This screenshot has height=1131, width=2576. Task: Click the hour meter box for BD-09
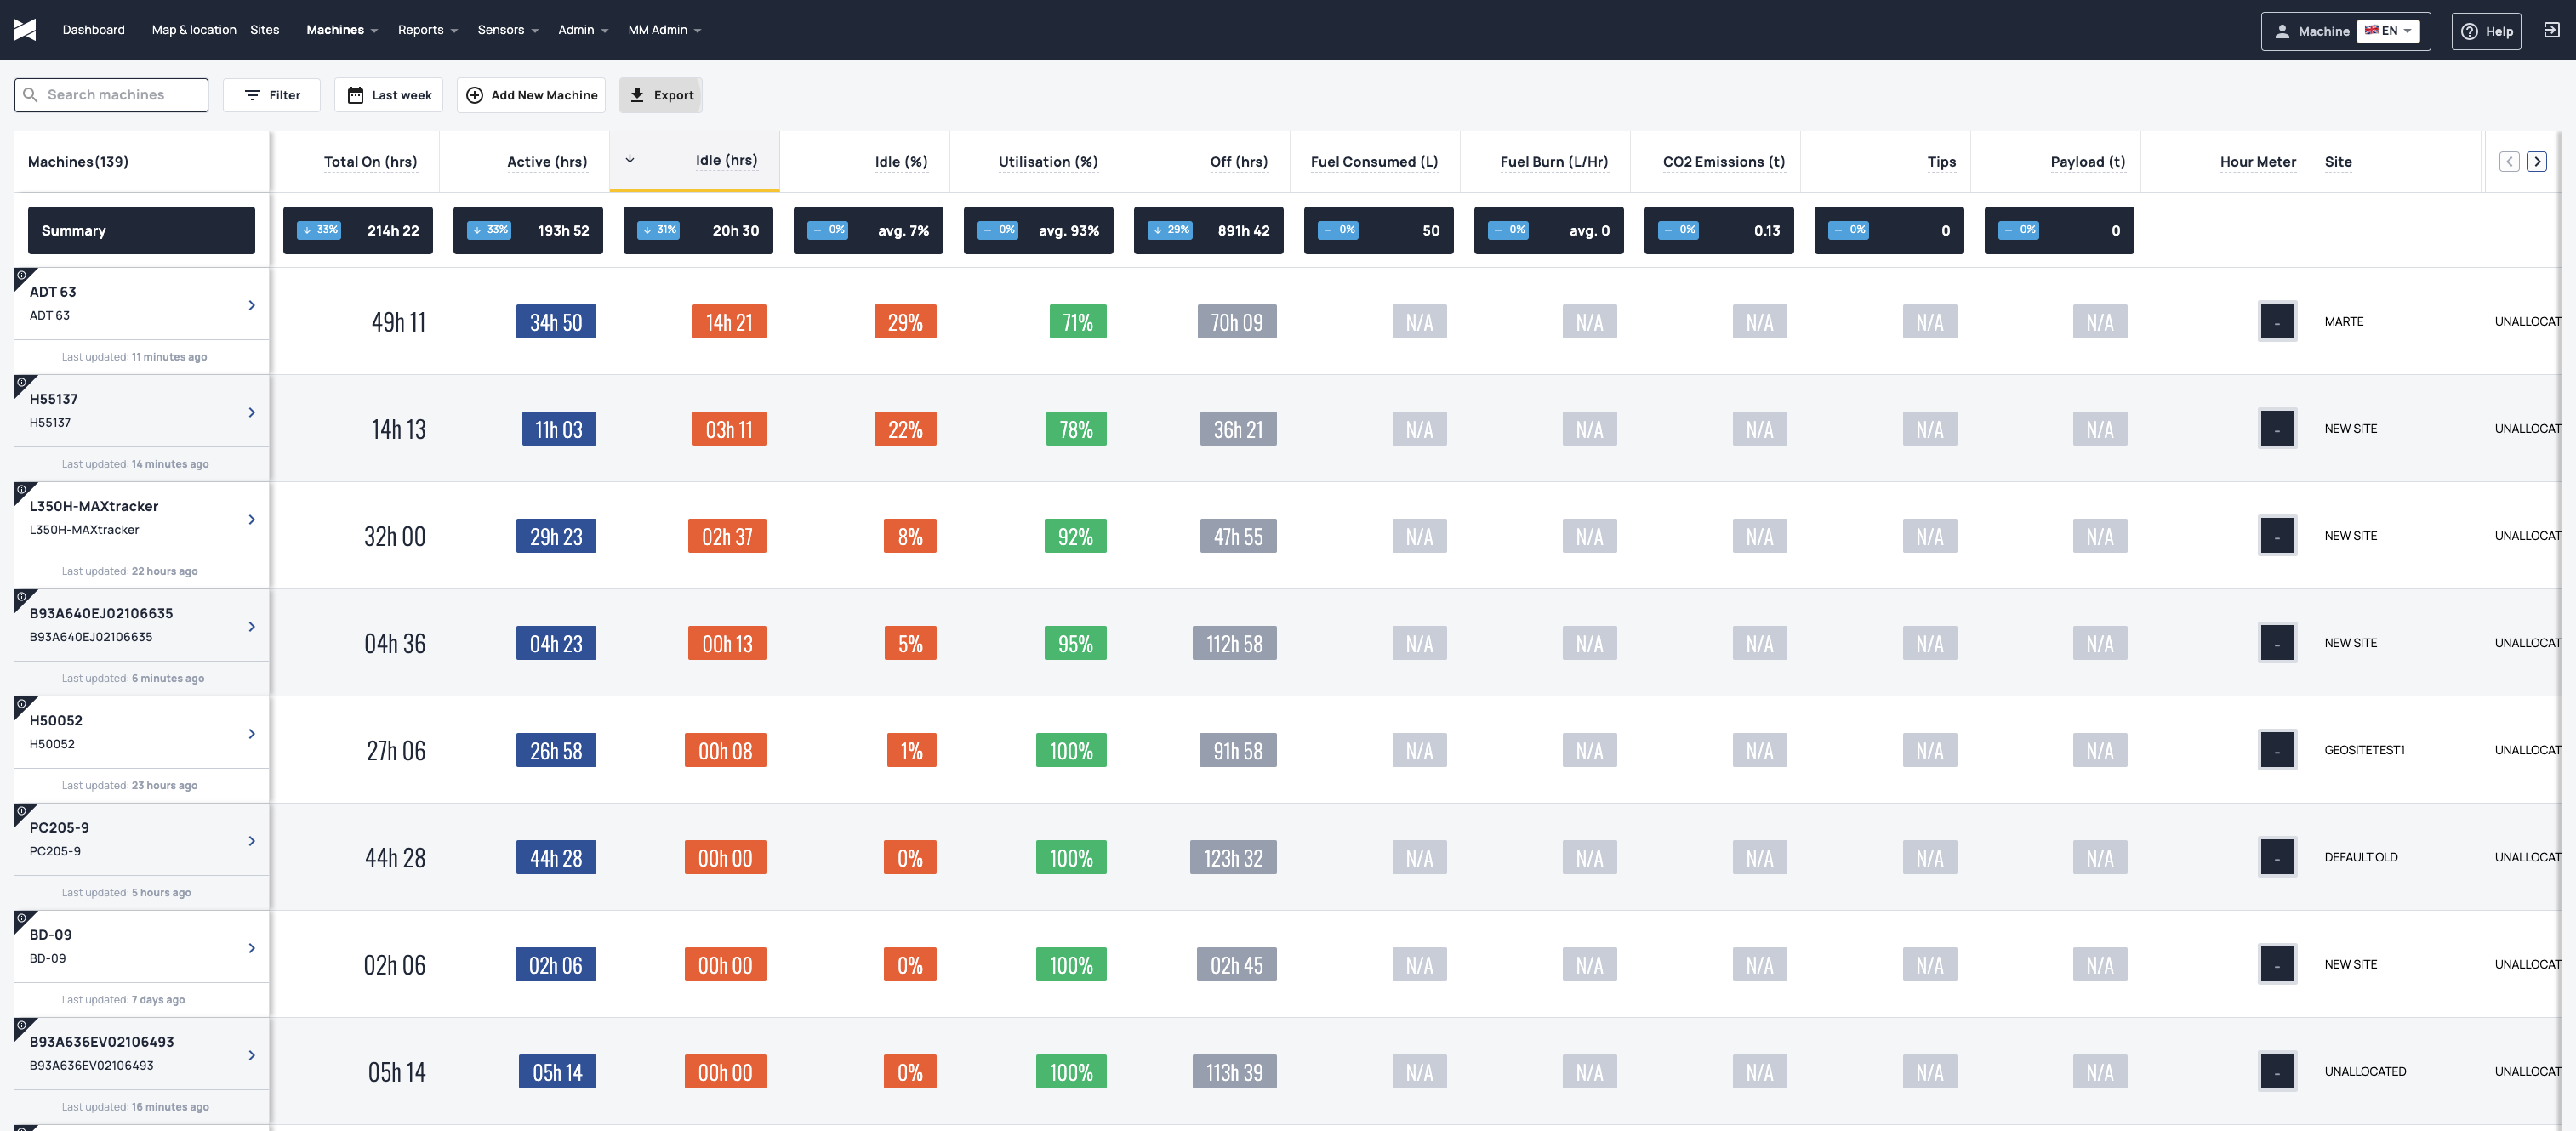(2277, 964)
